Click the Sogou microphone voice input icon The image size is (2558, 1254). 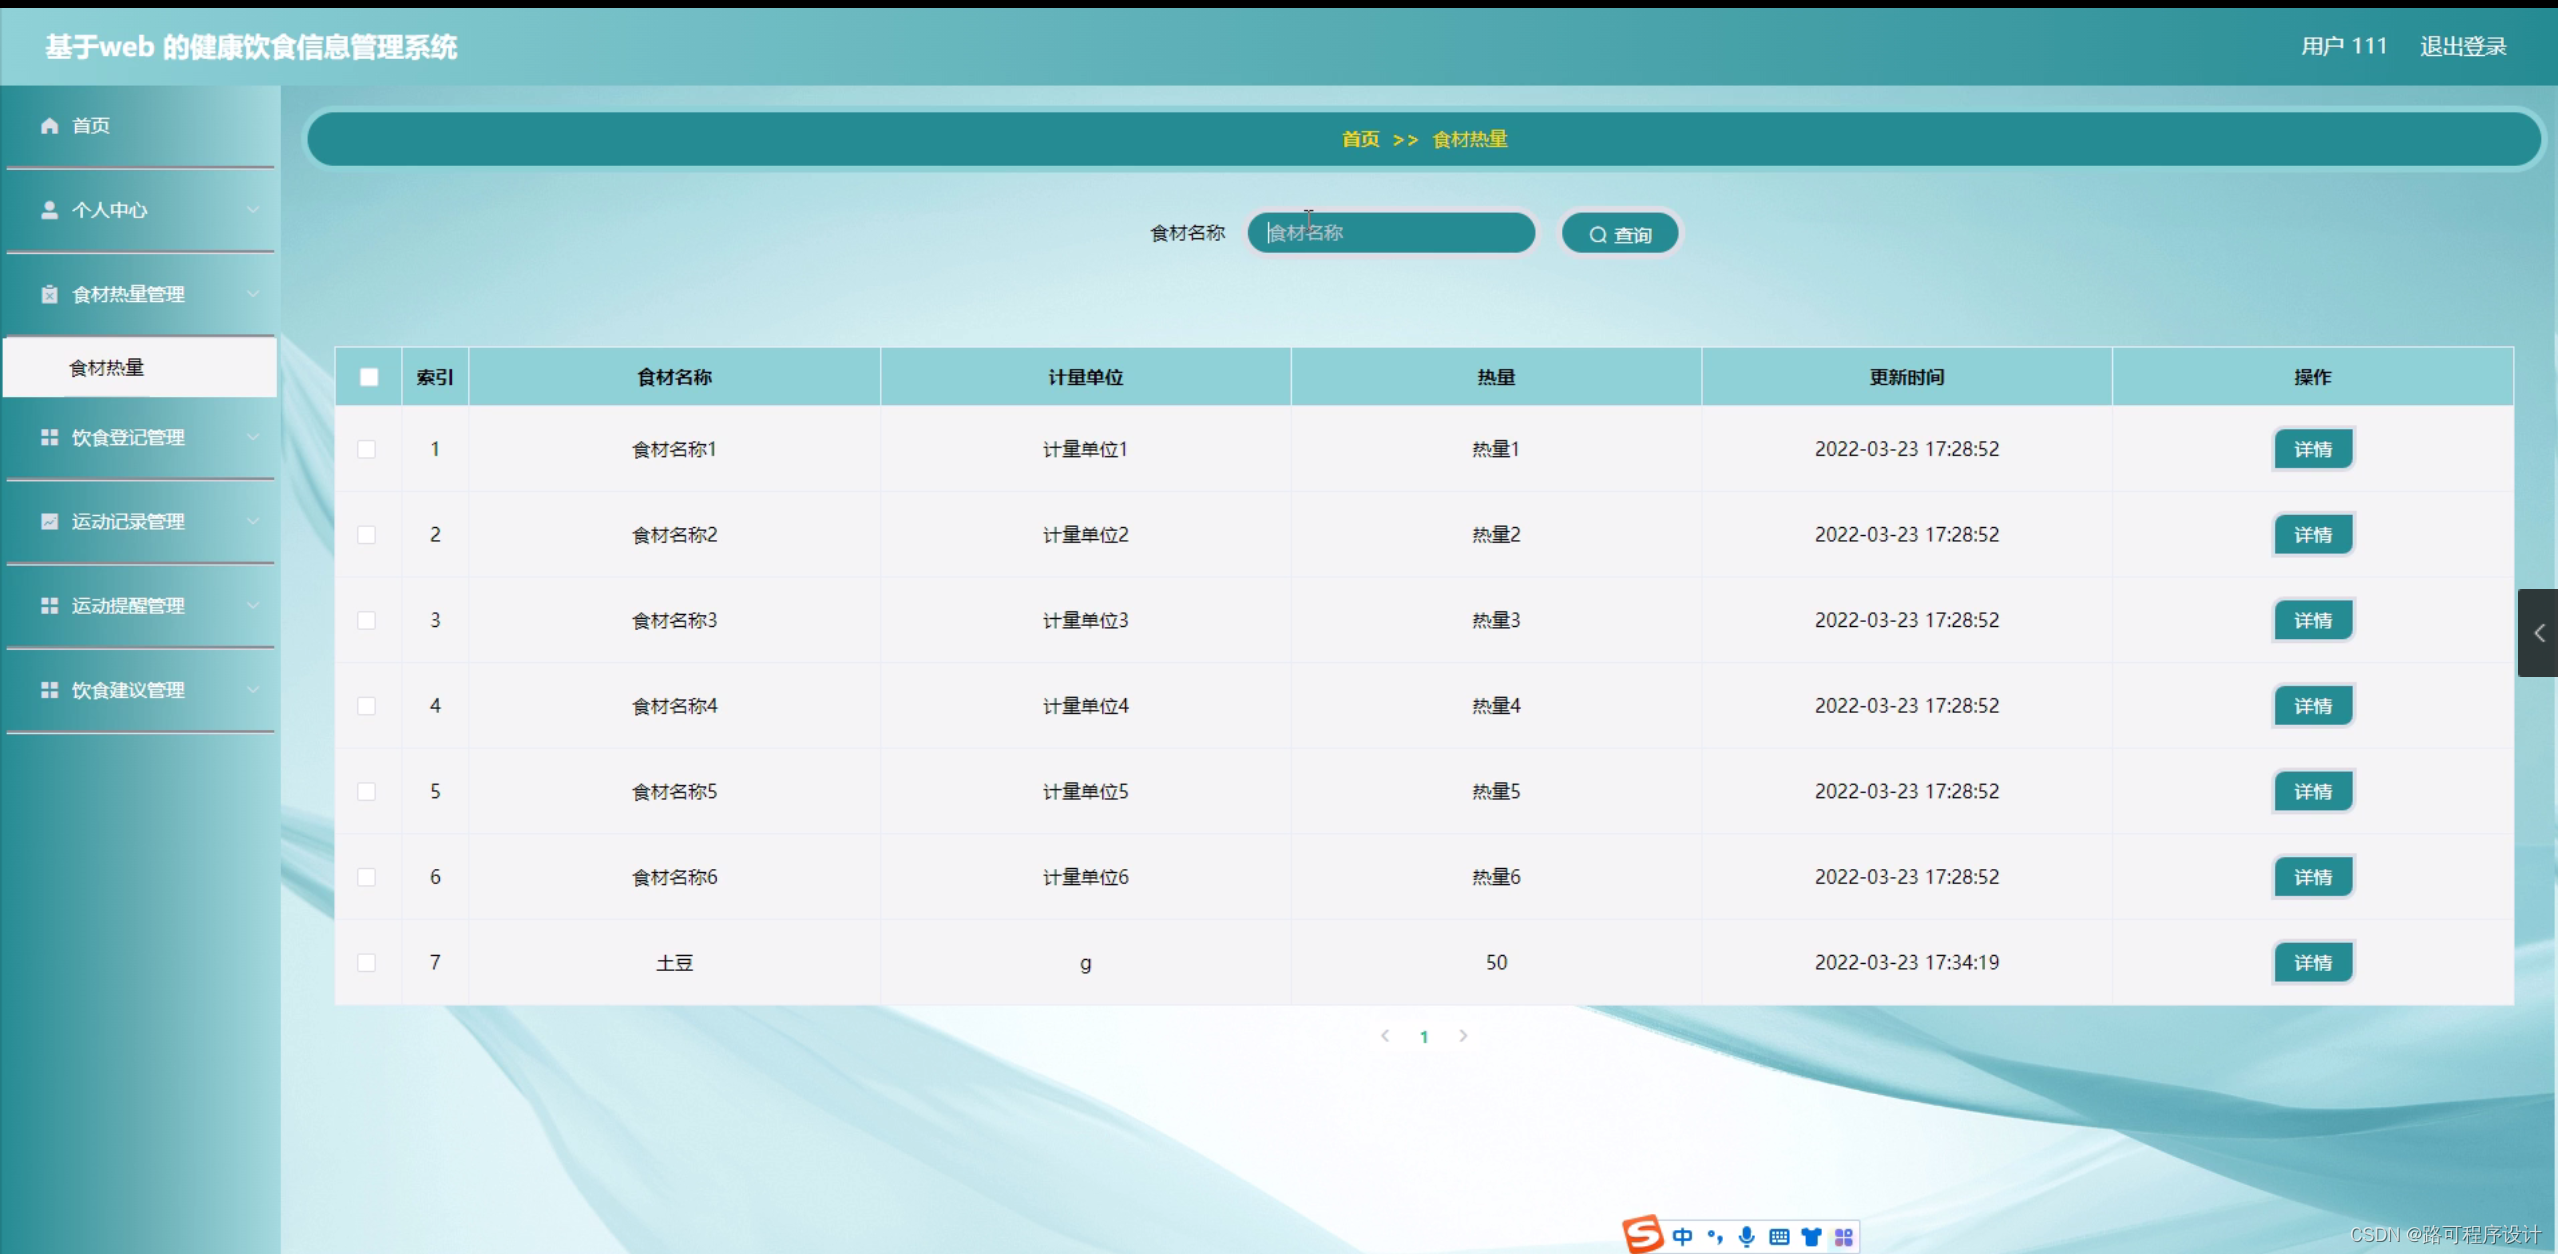[x=1746, y=1237]
